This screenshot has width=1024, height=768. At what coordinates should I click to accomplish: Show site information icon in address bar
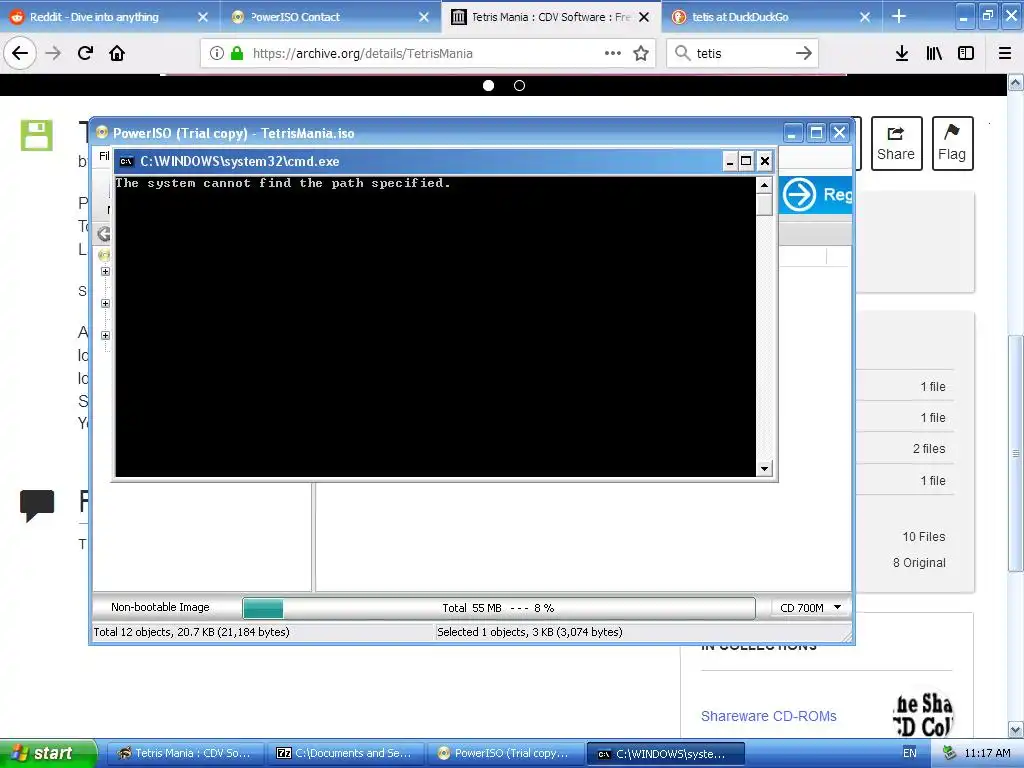pos(217,54)
